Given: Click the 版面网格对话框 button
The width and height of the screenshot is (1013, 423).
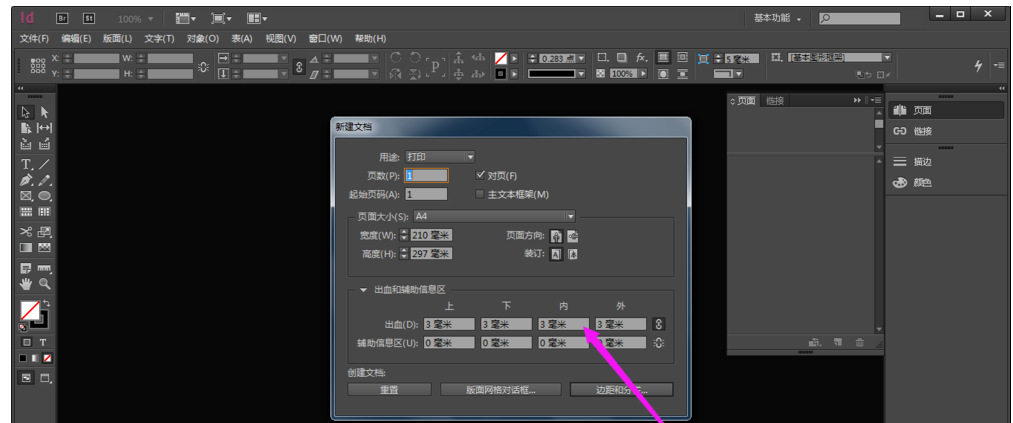Looking at the screenshot, I should (x=501, y=389).
